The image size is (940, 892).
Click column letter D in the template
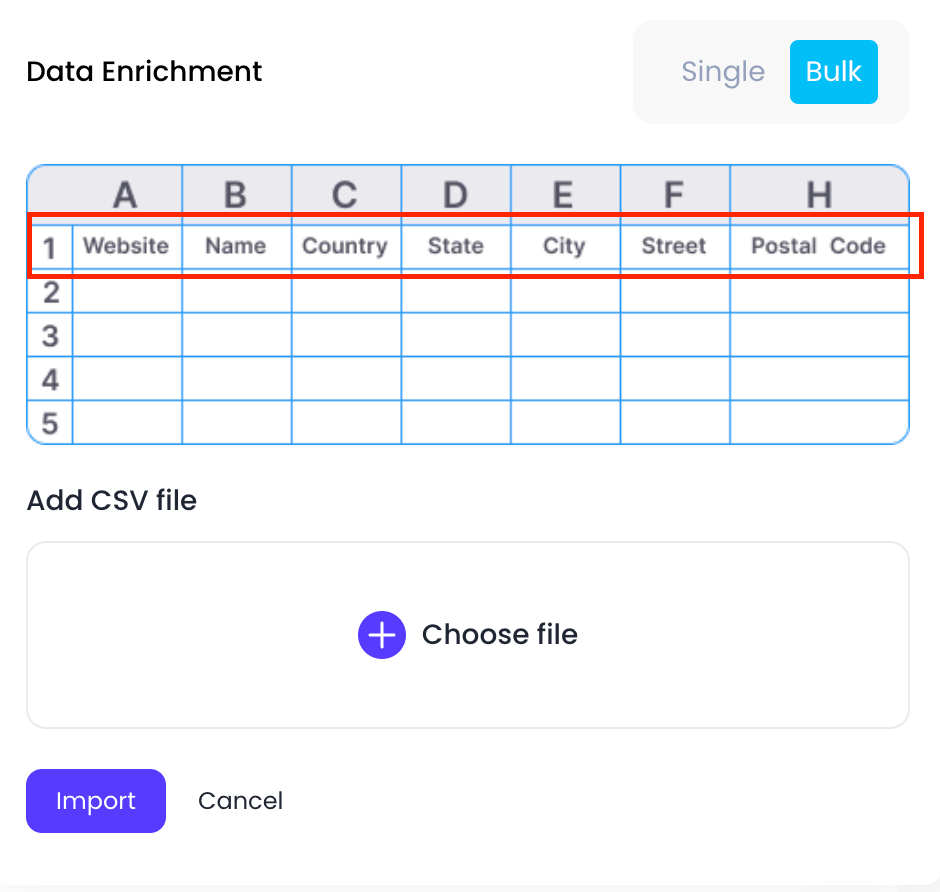tap(455, 195)
